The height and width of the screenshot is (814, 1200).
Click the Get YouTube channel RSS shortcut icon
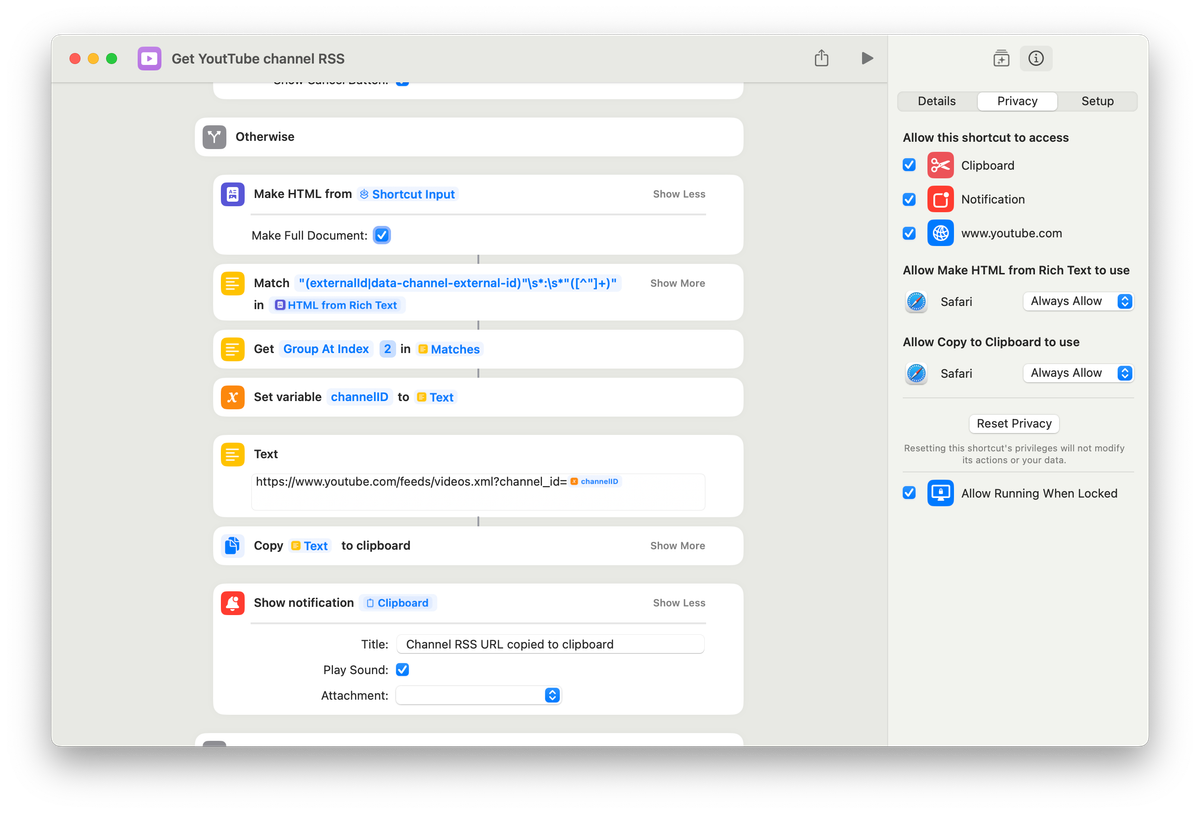point(149,58)
